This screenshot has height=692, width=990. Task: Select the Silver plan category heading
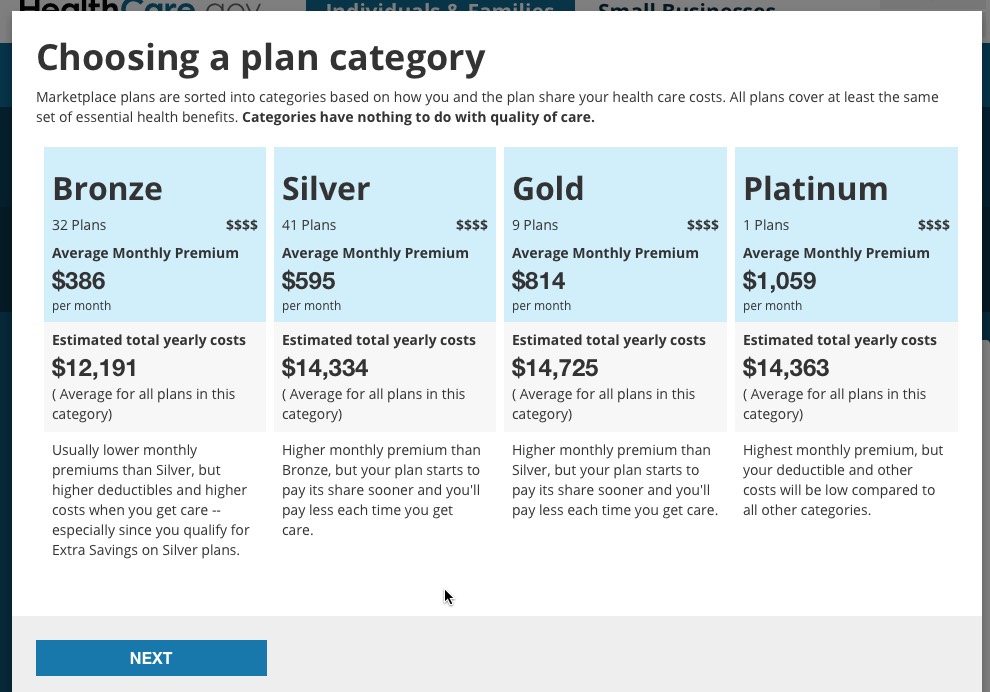326,189
